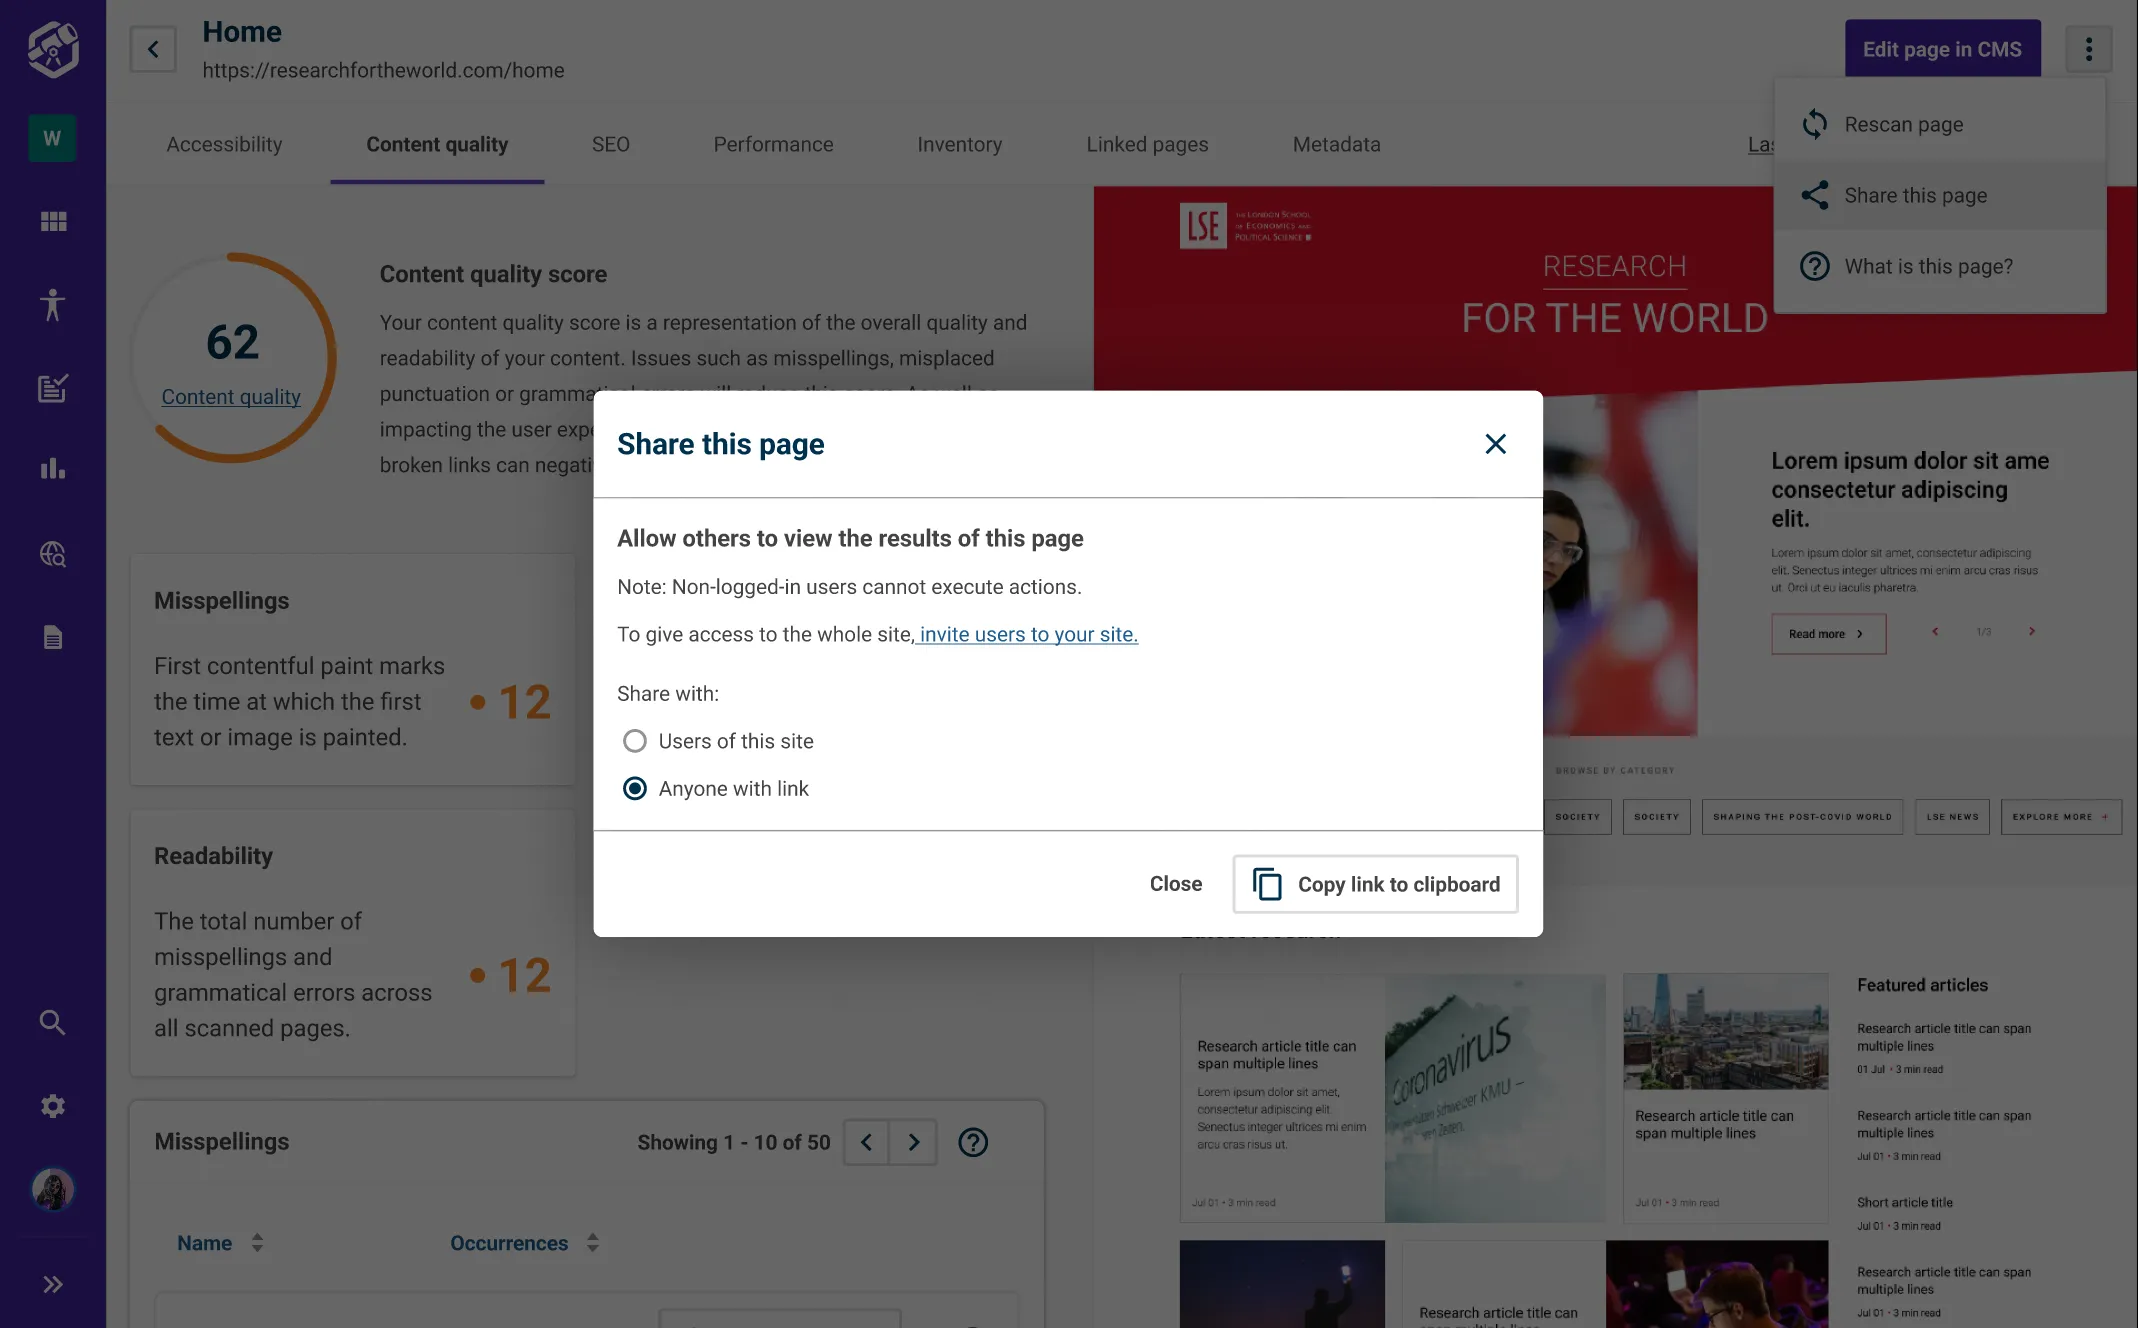Image resolution: width=2138 pixels, height=1328 pixels.
Task: Open search from the sidebar magnifier icon
Action: (x=52, y=1022)
